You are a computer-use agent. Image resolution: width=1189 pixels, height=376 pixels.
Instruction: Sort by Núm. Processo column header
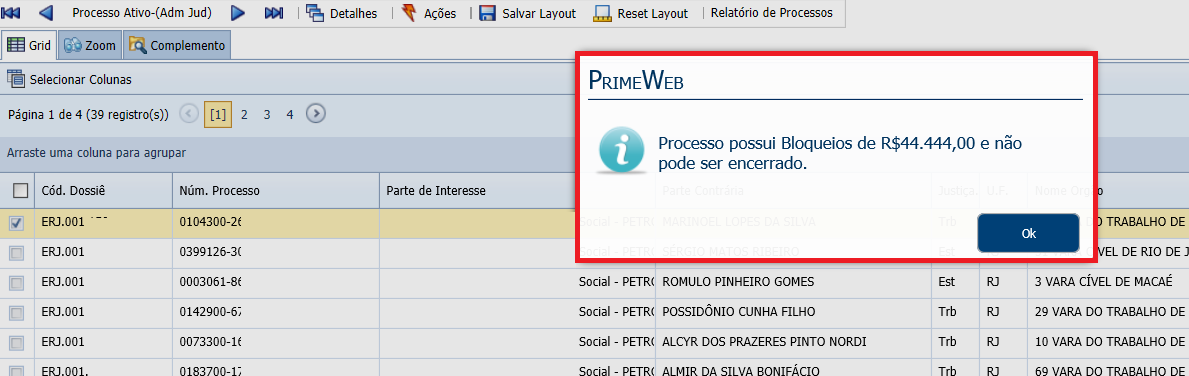click(276, 190)
